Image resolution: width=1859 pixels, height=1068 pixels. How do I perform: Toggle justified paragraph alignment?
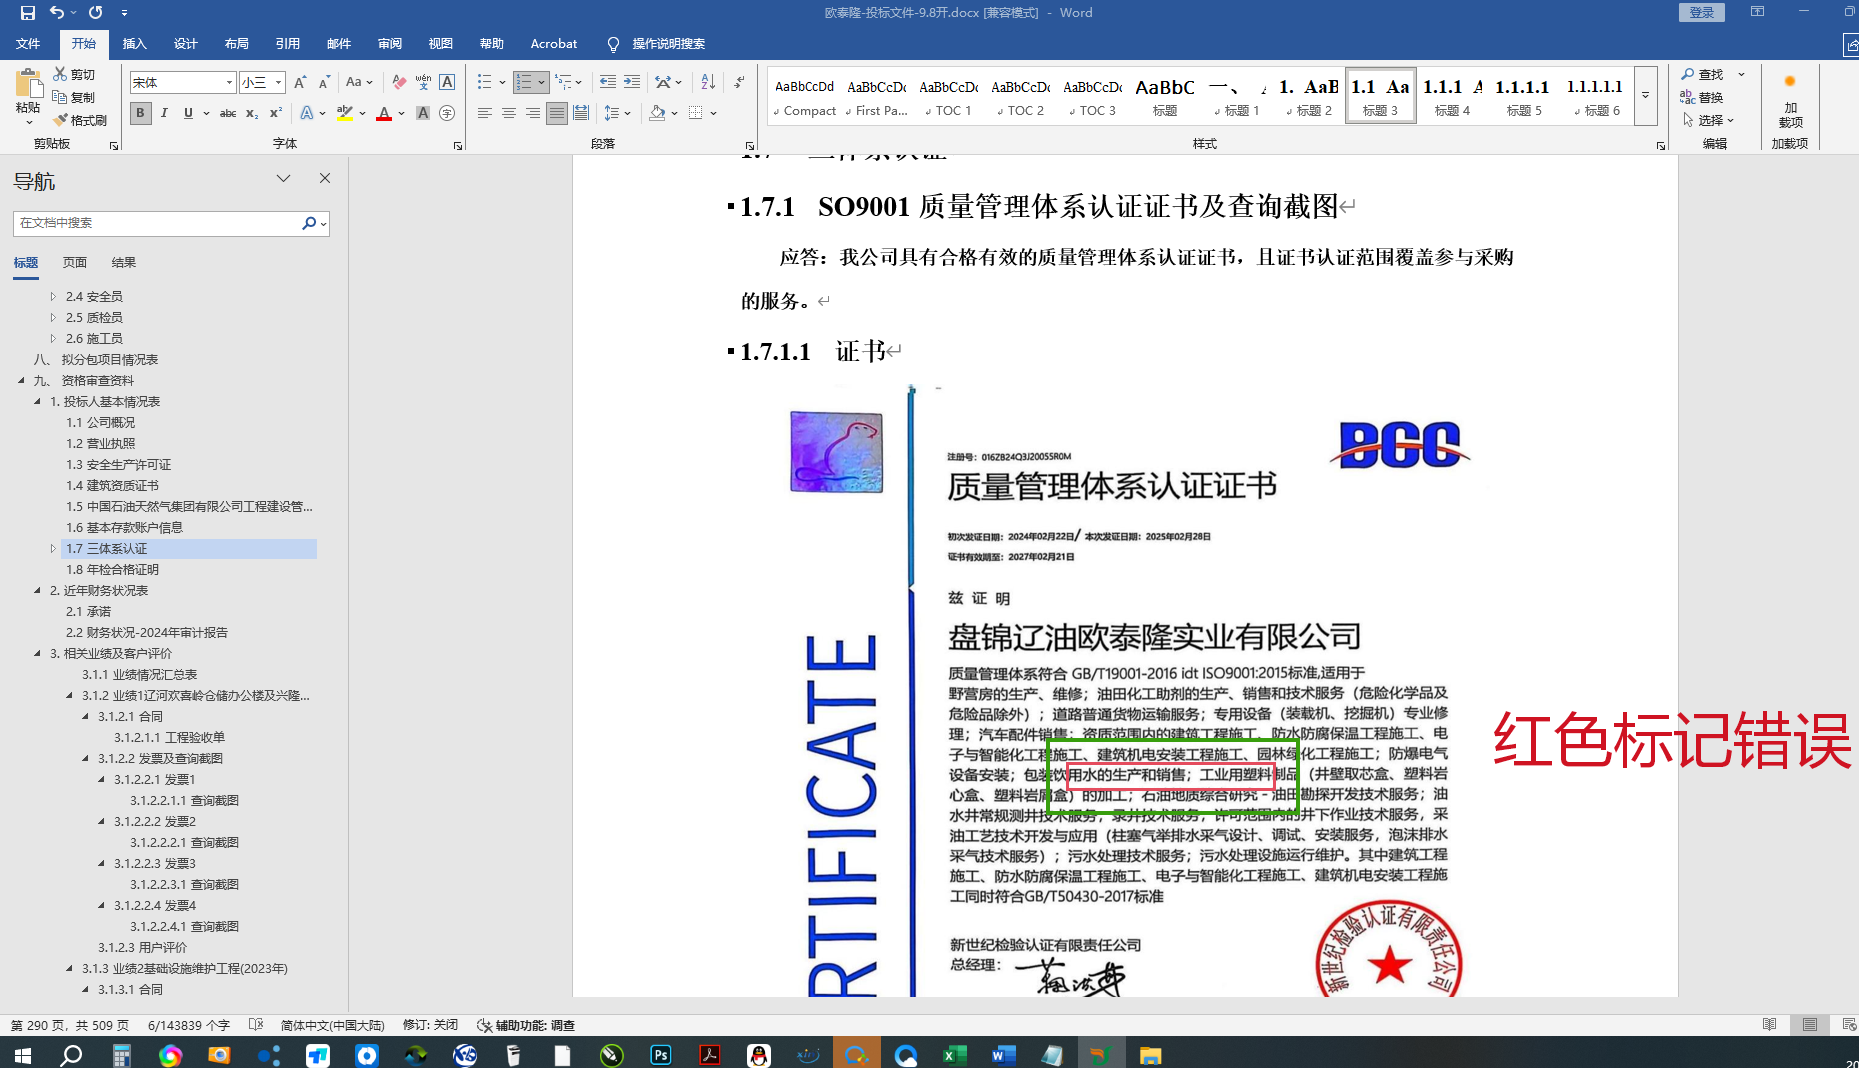coord(557,113)
